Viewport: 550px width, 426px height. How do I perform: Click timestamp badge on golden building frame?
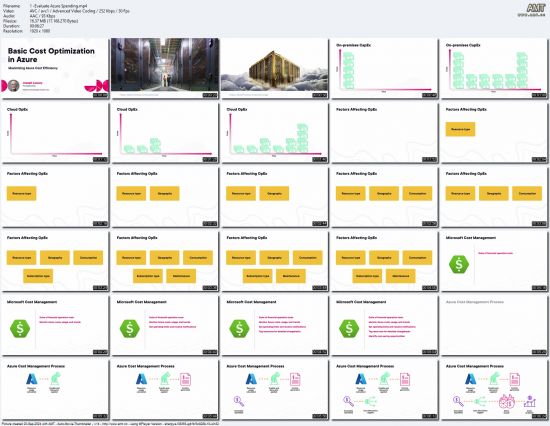[x=320, y=95]
